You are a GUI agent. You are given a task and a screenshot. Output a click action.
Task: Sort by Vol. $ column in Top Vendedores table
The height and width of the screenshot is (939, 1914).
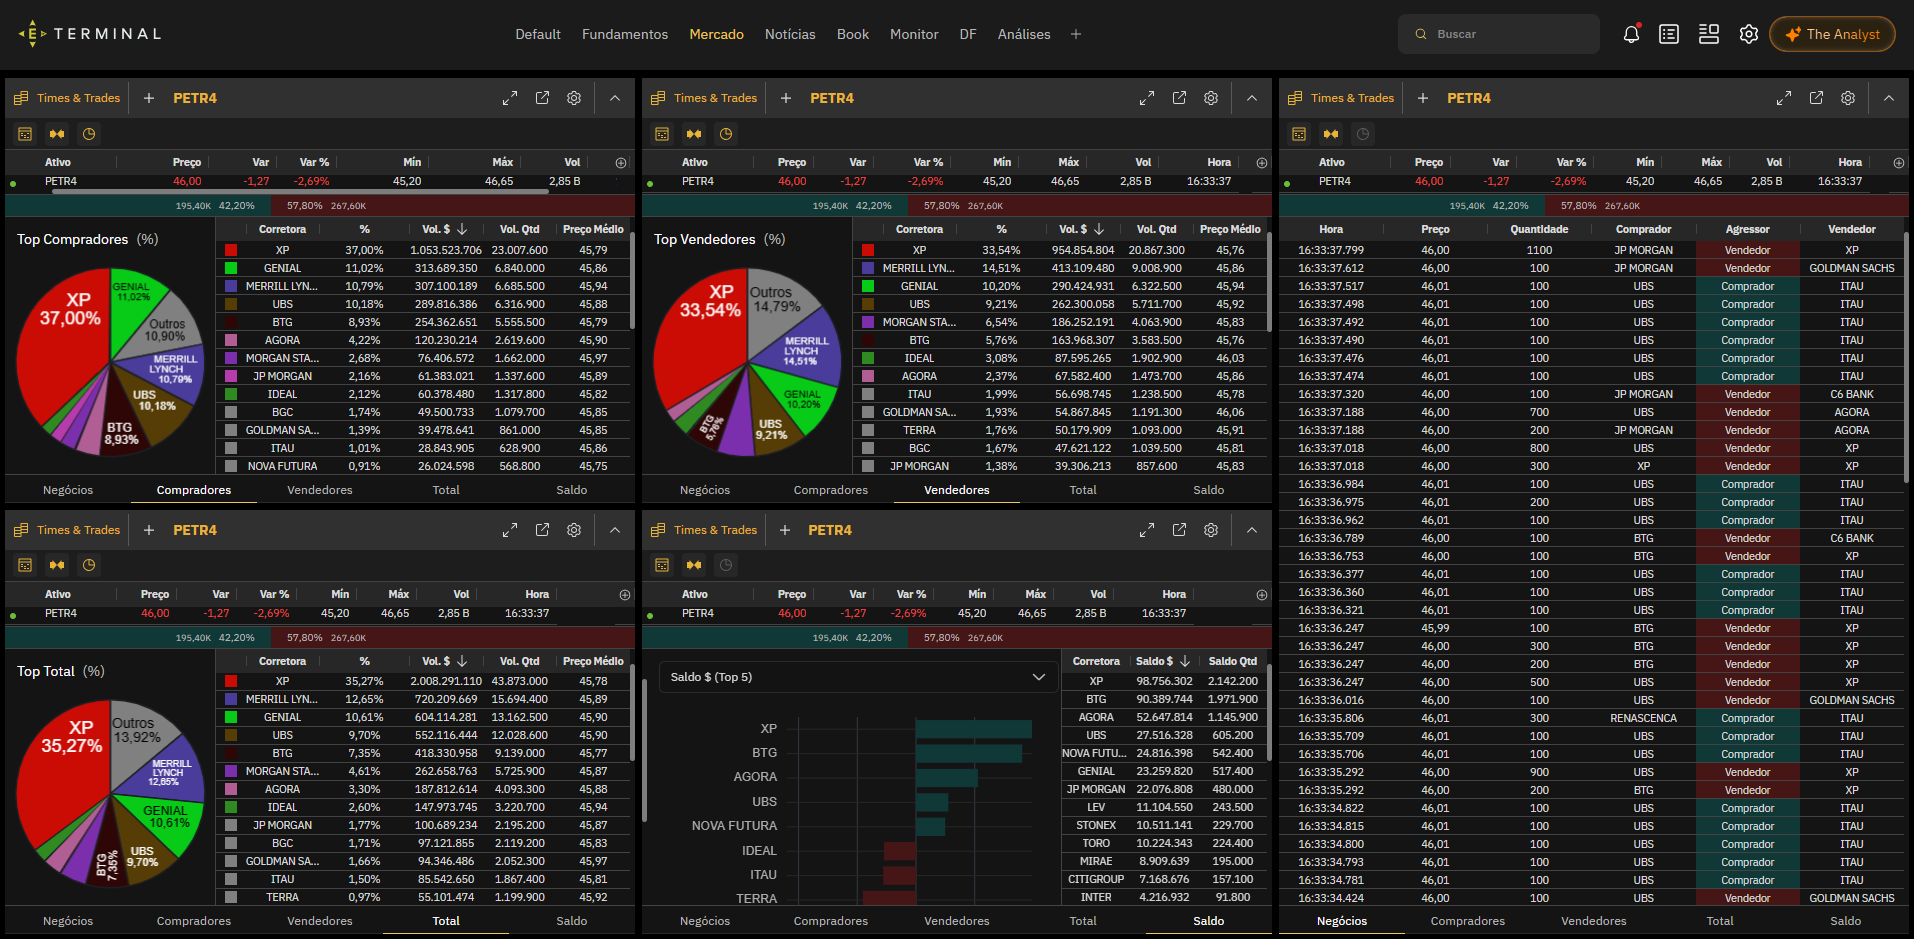coord(1081,229)
